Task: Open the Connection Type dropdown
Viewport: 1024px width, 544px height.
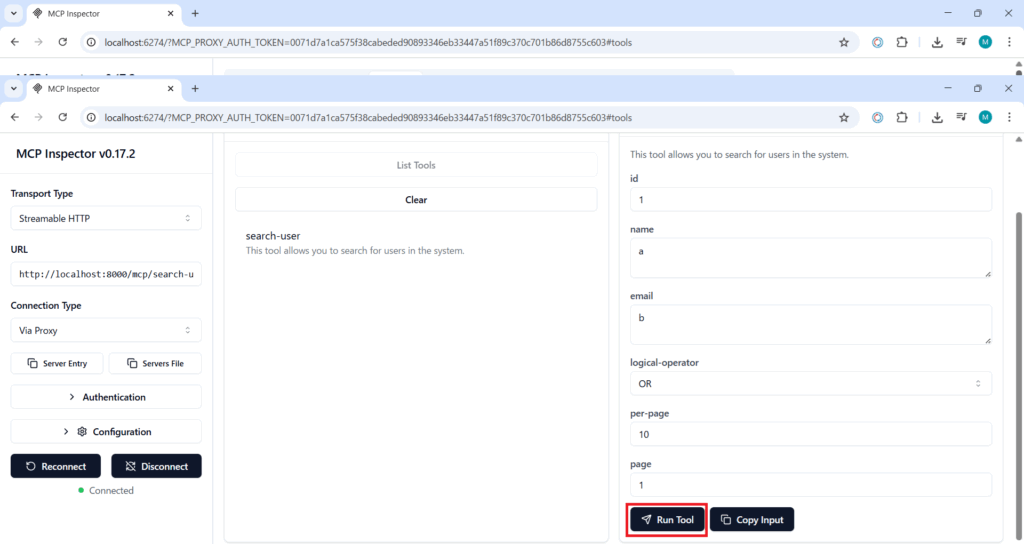Action: click(x=105, y=330)
